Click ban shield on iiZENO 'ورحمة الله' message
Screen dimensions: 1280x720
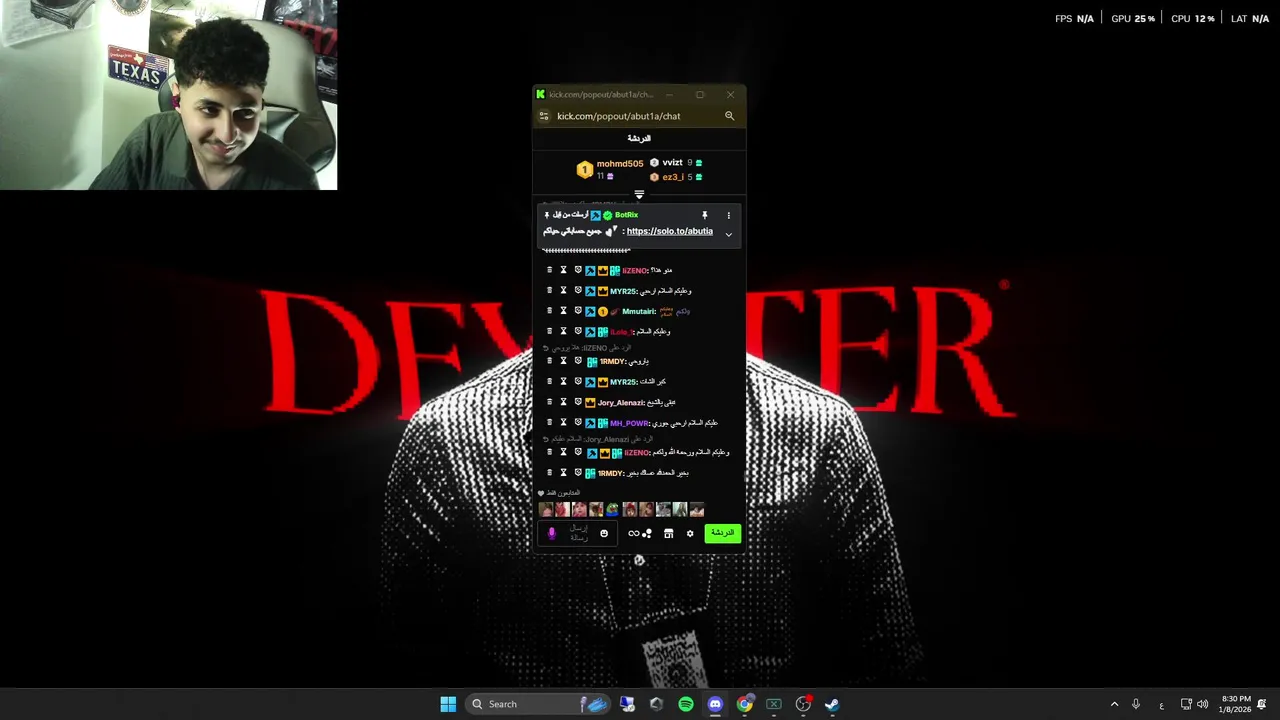point(578,452)
